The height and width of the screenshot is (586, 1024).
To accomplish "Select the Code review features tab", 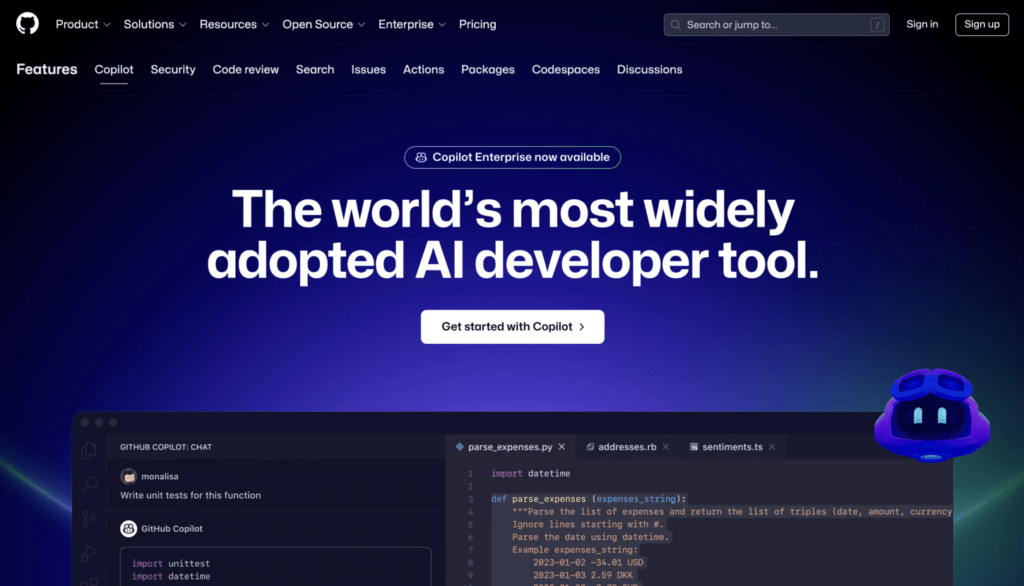I will tap(246, 69).
